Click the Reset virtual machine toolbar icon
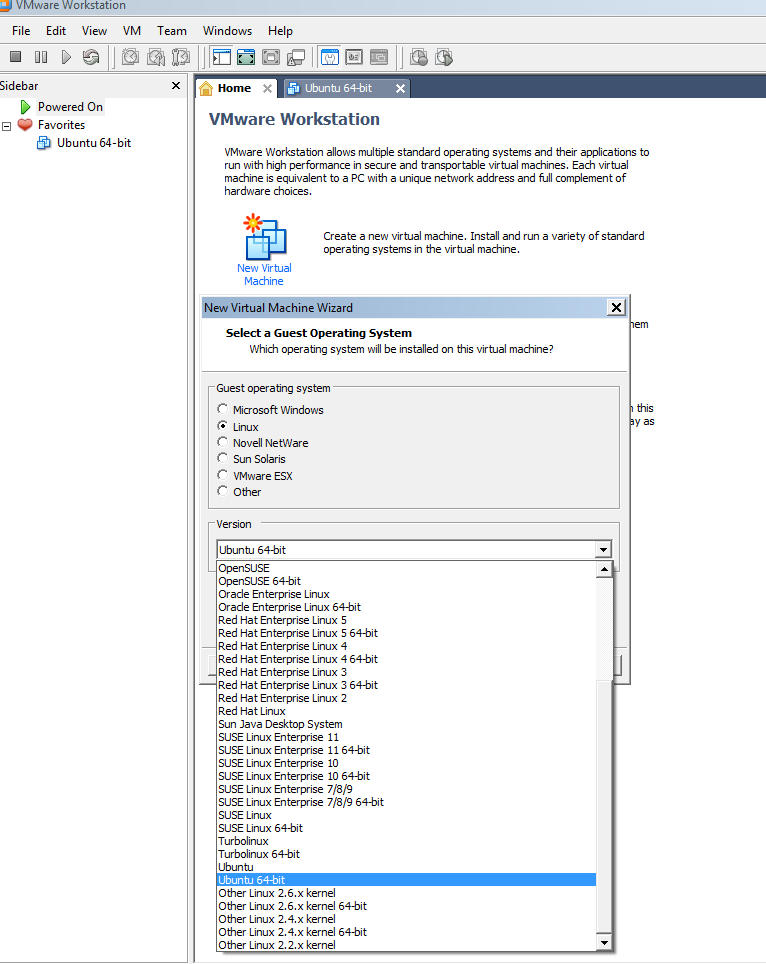This screenshot has height=964, width=766. coord(91,57)
